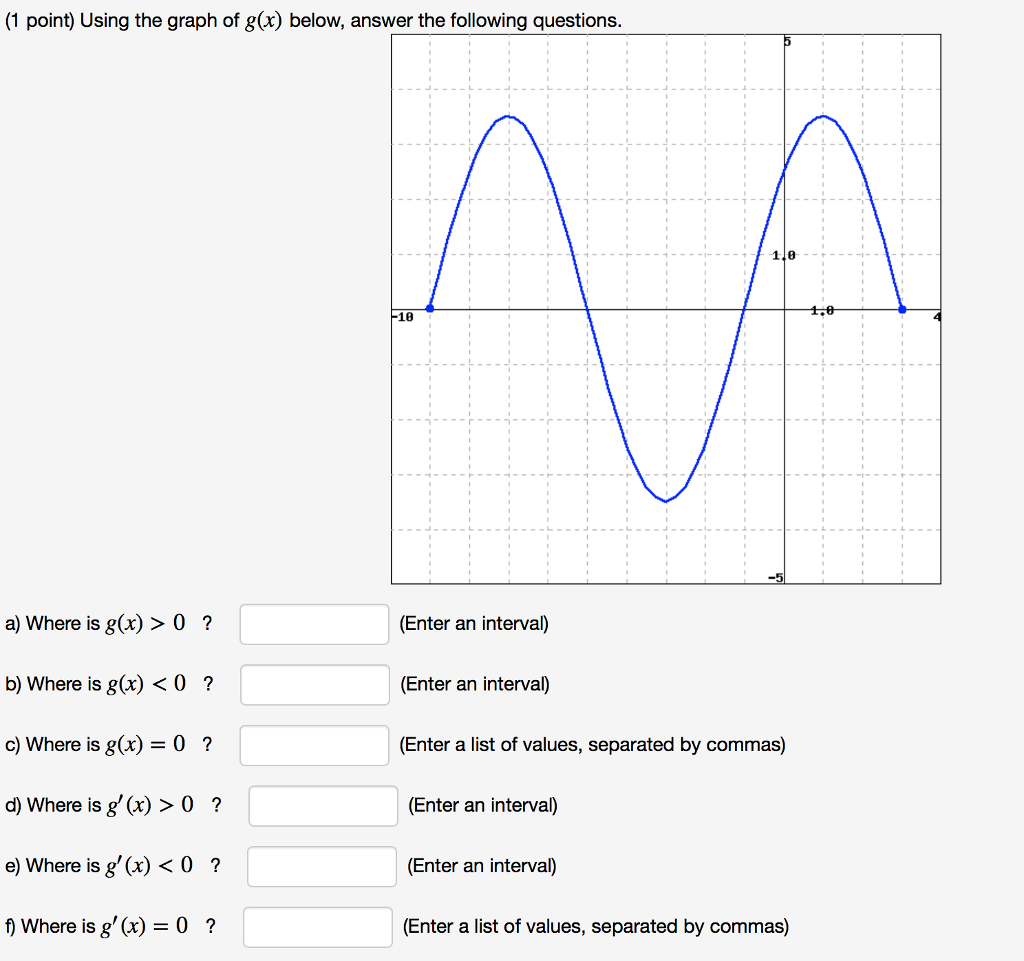This screenshot has height=961, width=1024.
Task: Select the answer field for g(x) = 0
Action: click(314, 745)
